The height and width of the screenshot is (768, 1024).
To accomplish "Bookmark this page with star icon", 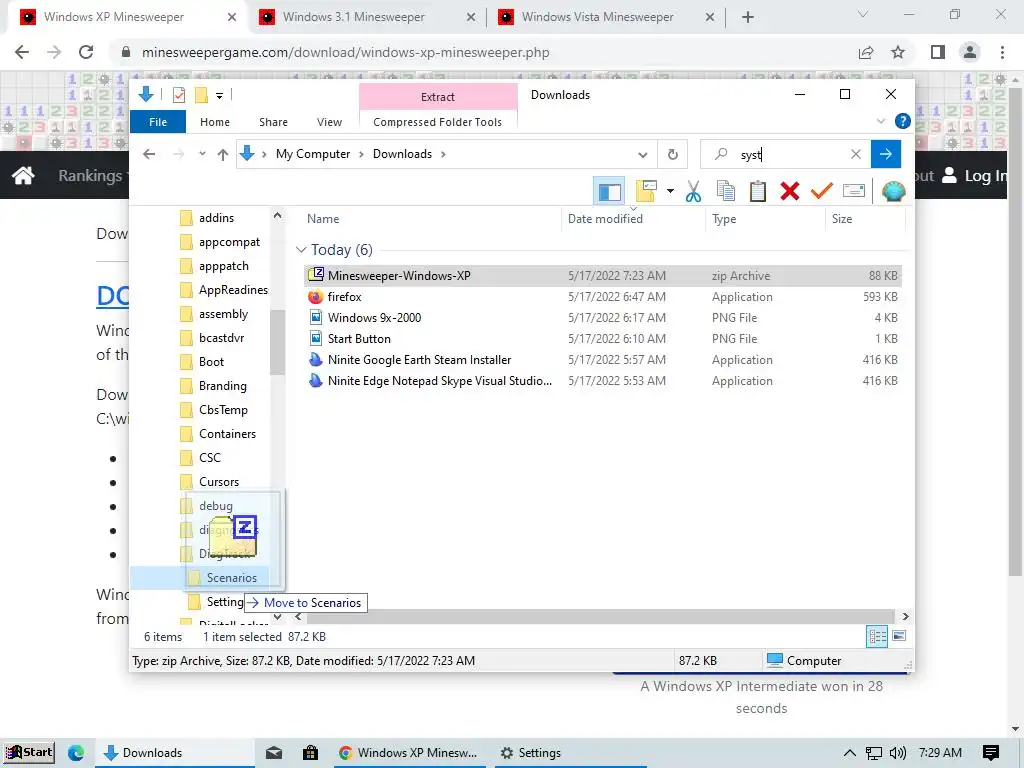I will click(898, 52).
